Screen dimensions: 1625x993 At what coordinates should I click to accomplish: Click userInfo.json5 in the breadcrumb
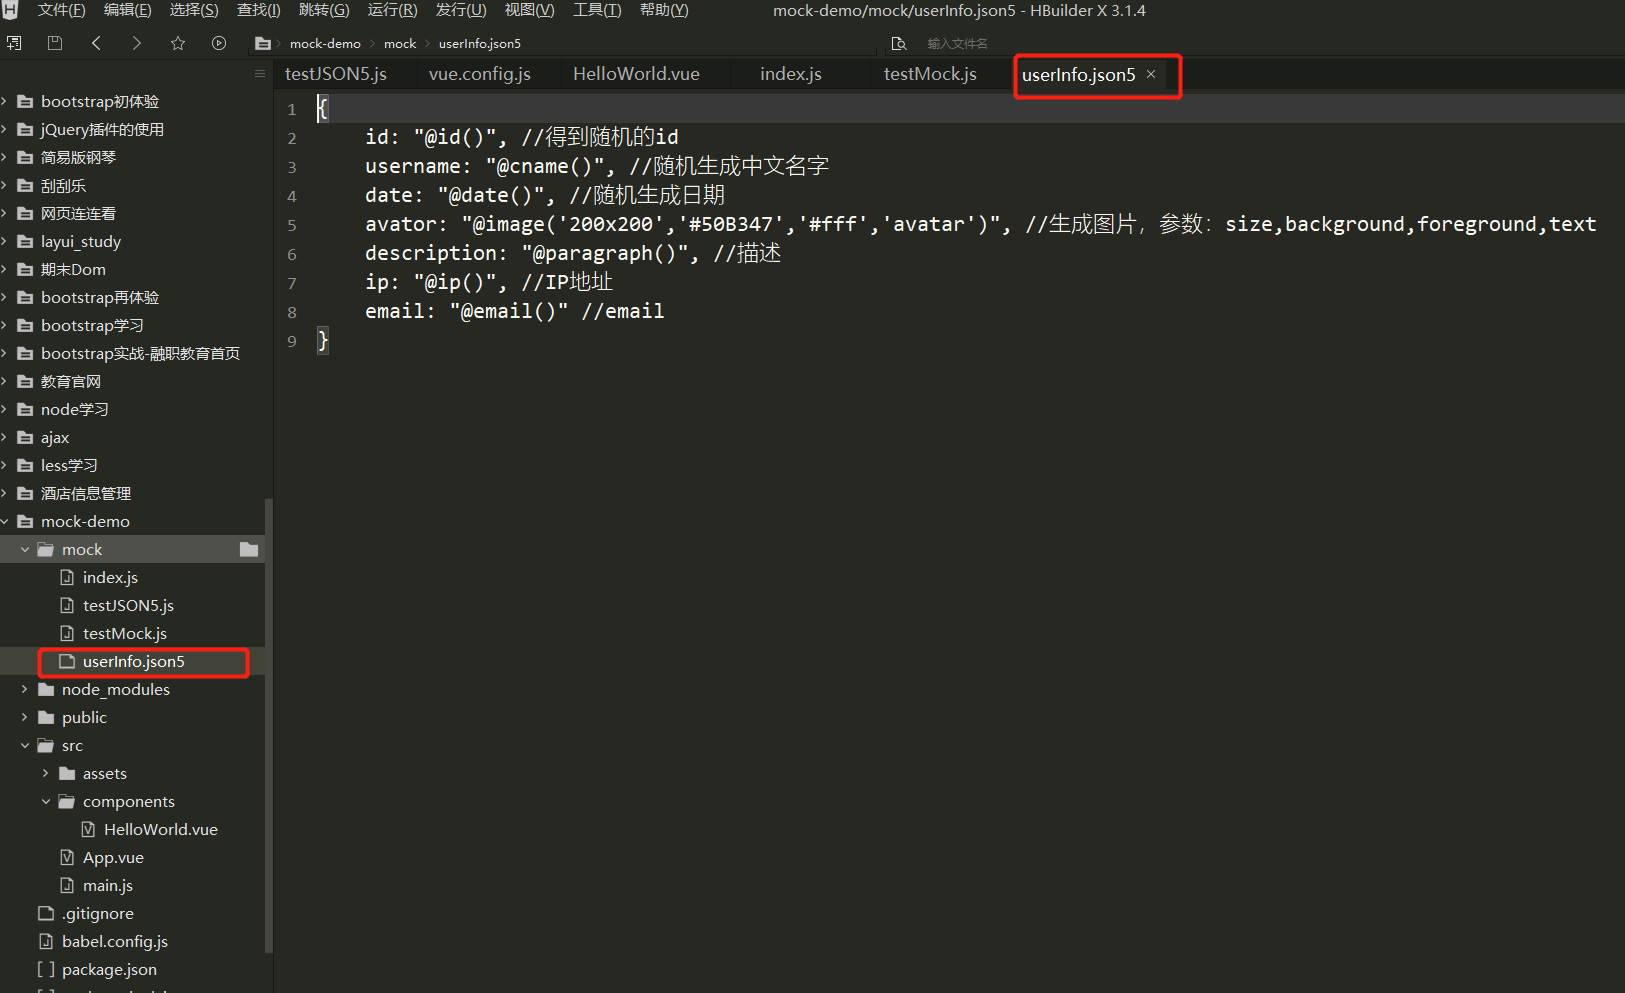click(x=480, y=43)
